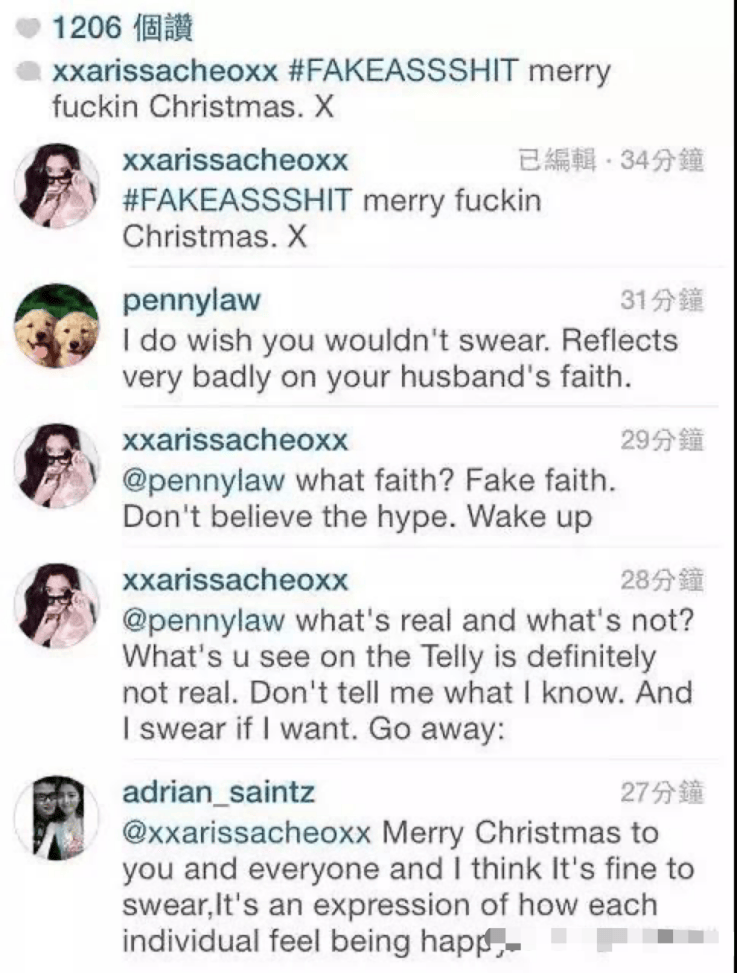Tap first xxarissacheoxx avatar thumbnail

(x=56, y=186)
